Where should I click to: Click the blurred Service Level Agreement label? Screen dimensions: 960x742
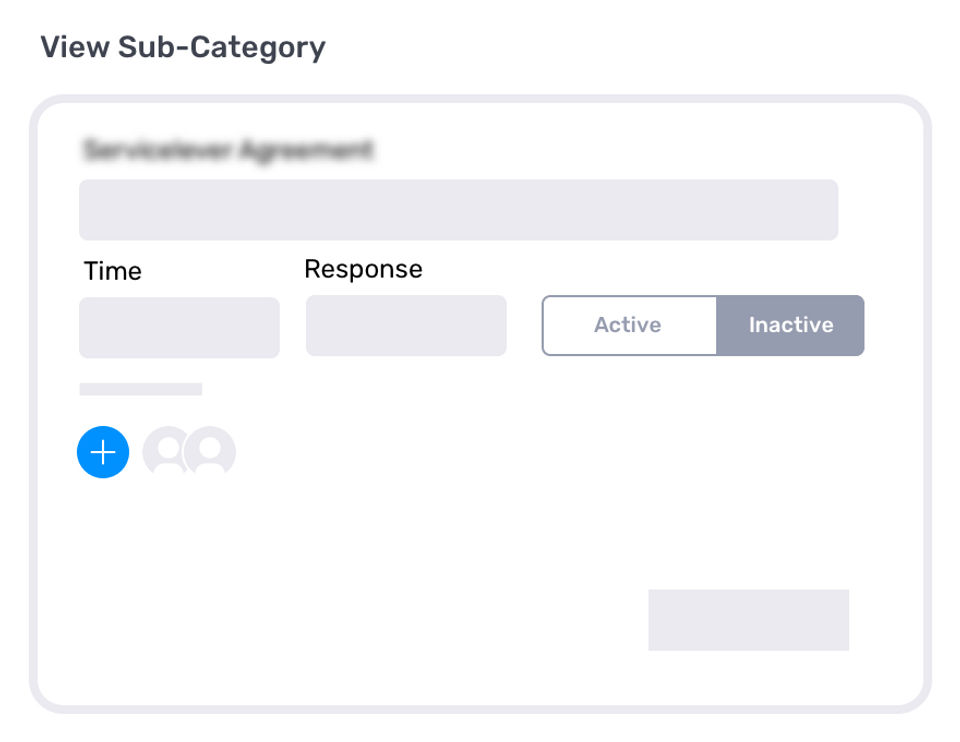(x=229, y=151)
